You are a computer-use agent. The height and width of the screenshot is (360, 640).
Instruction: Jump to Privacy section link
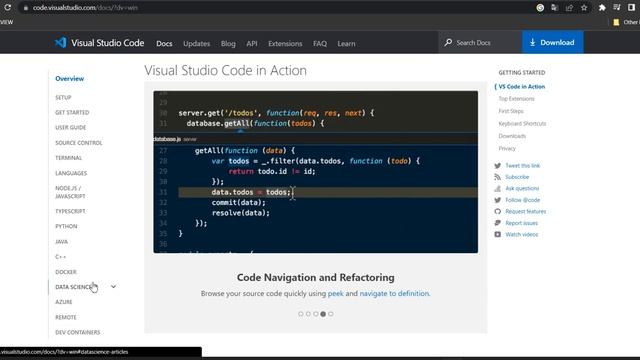click(507, 149)
